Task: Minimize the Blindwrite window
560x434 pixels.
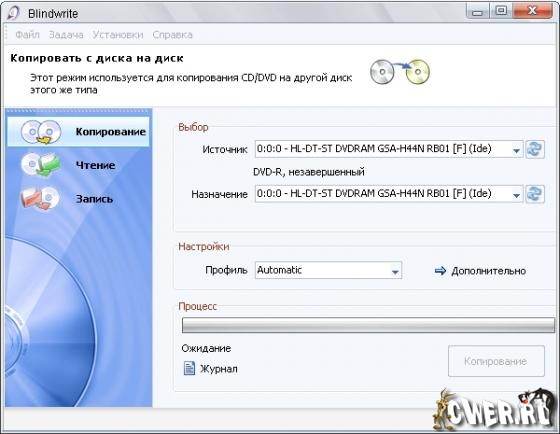Action: (477, 12)
